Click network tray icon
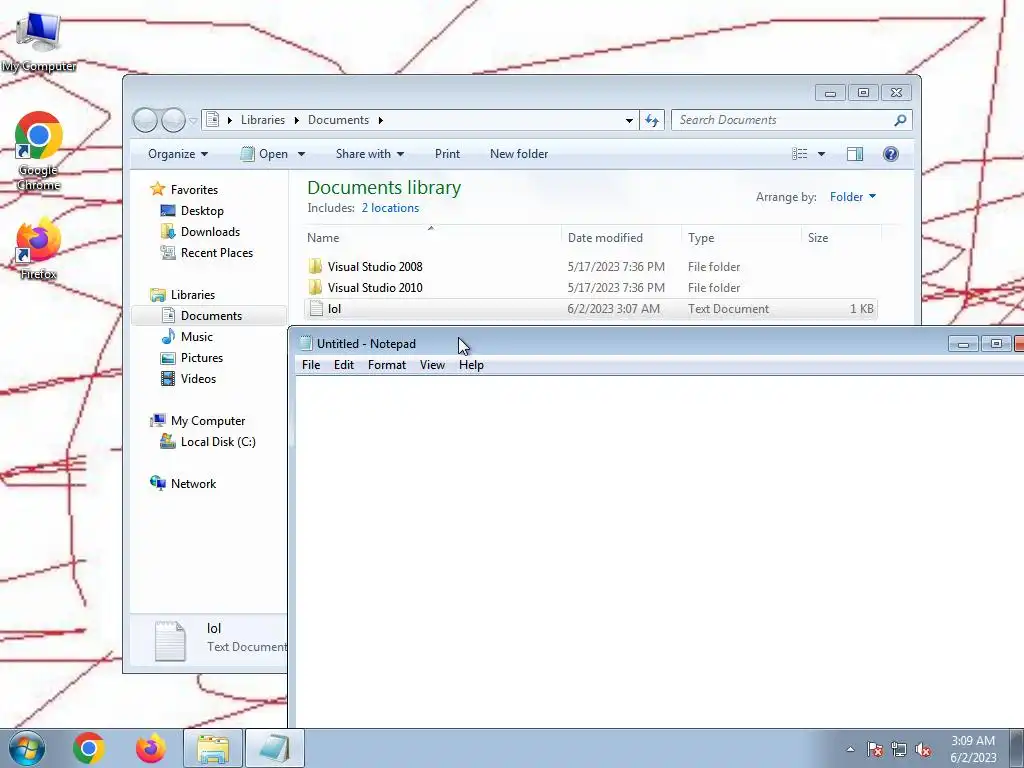 click(899, 749)
